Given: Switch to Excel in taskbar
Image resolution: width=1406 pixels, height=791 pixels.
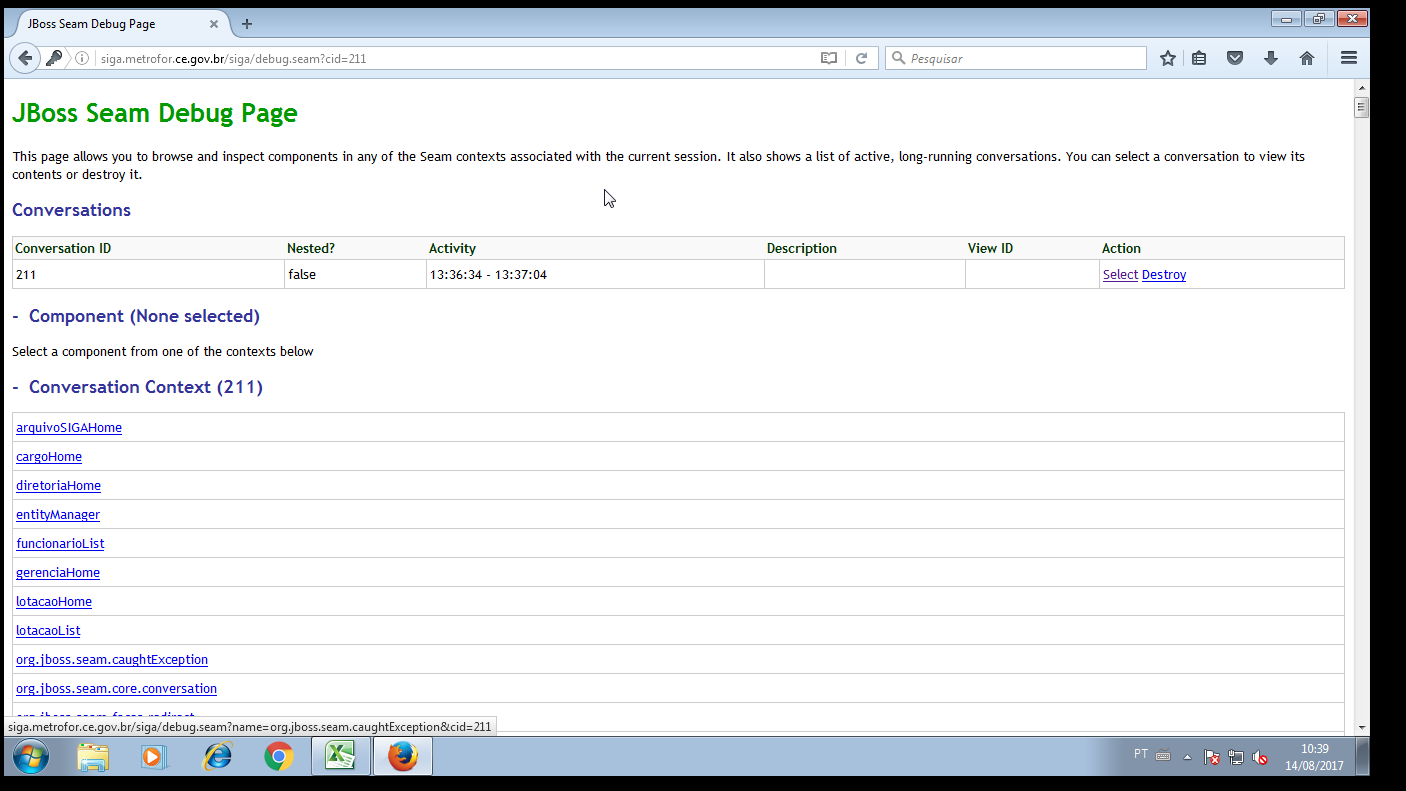Looking at the screenshot, I should click(x=341, y=757).
